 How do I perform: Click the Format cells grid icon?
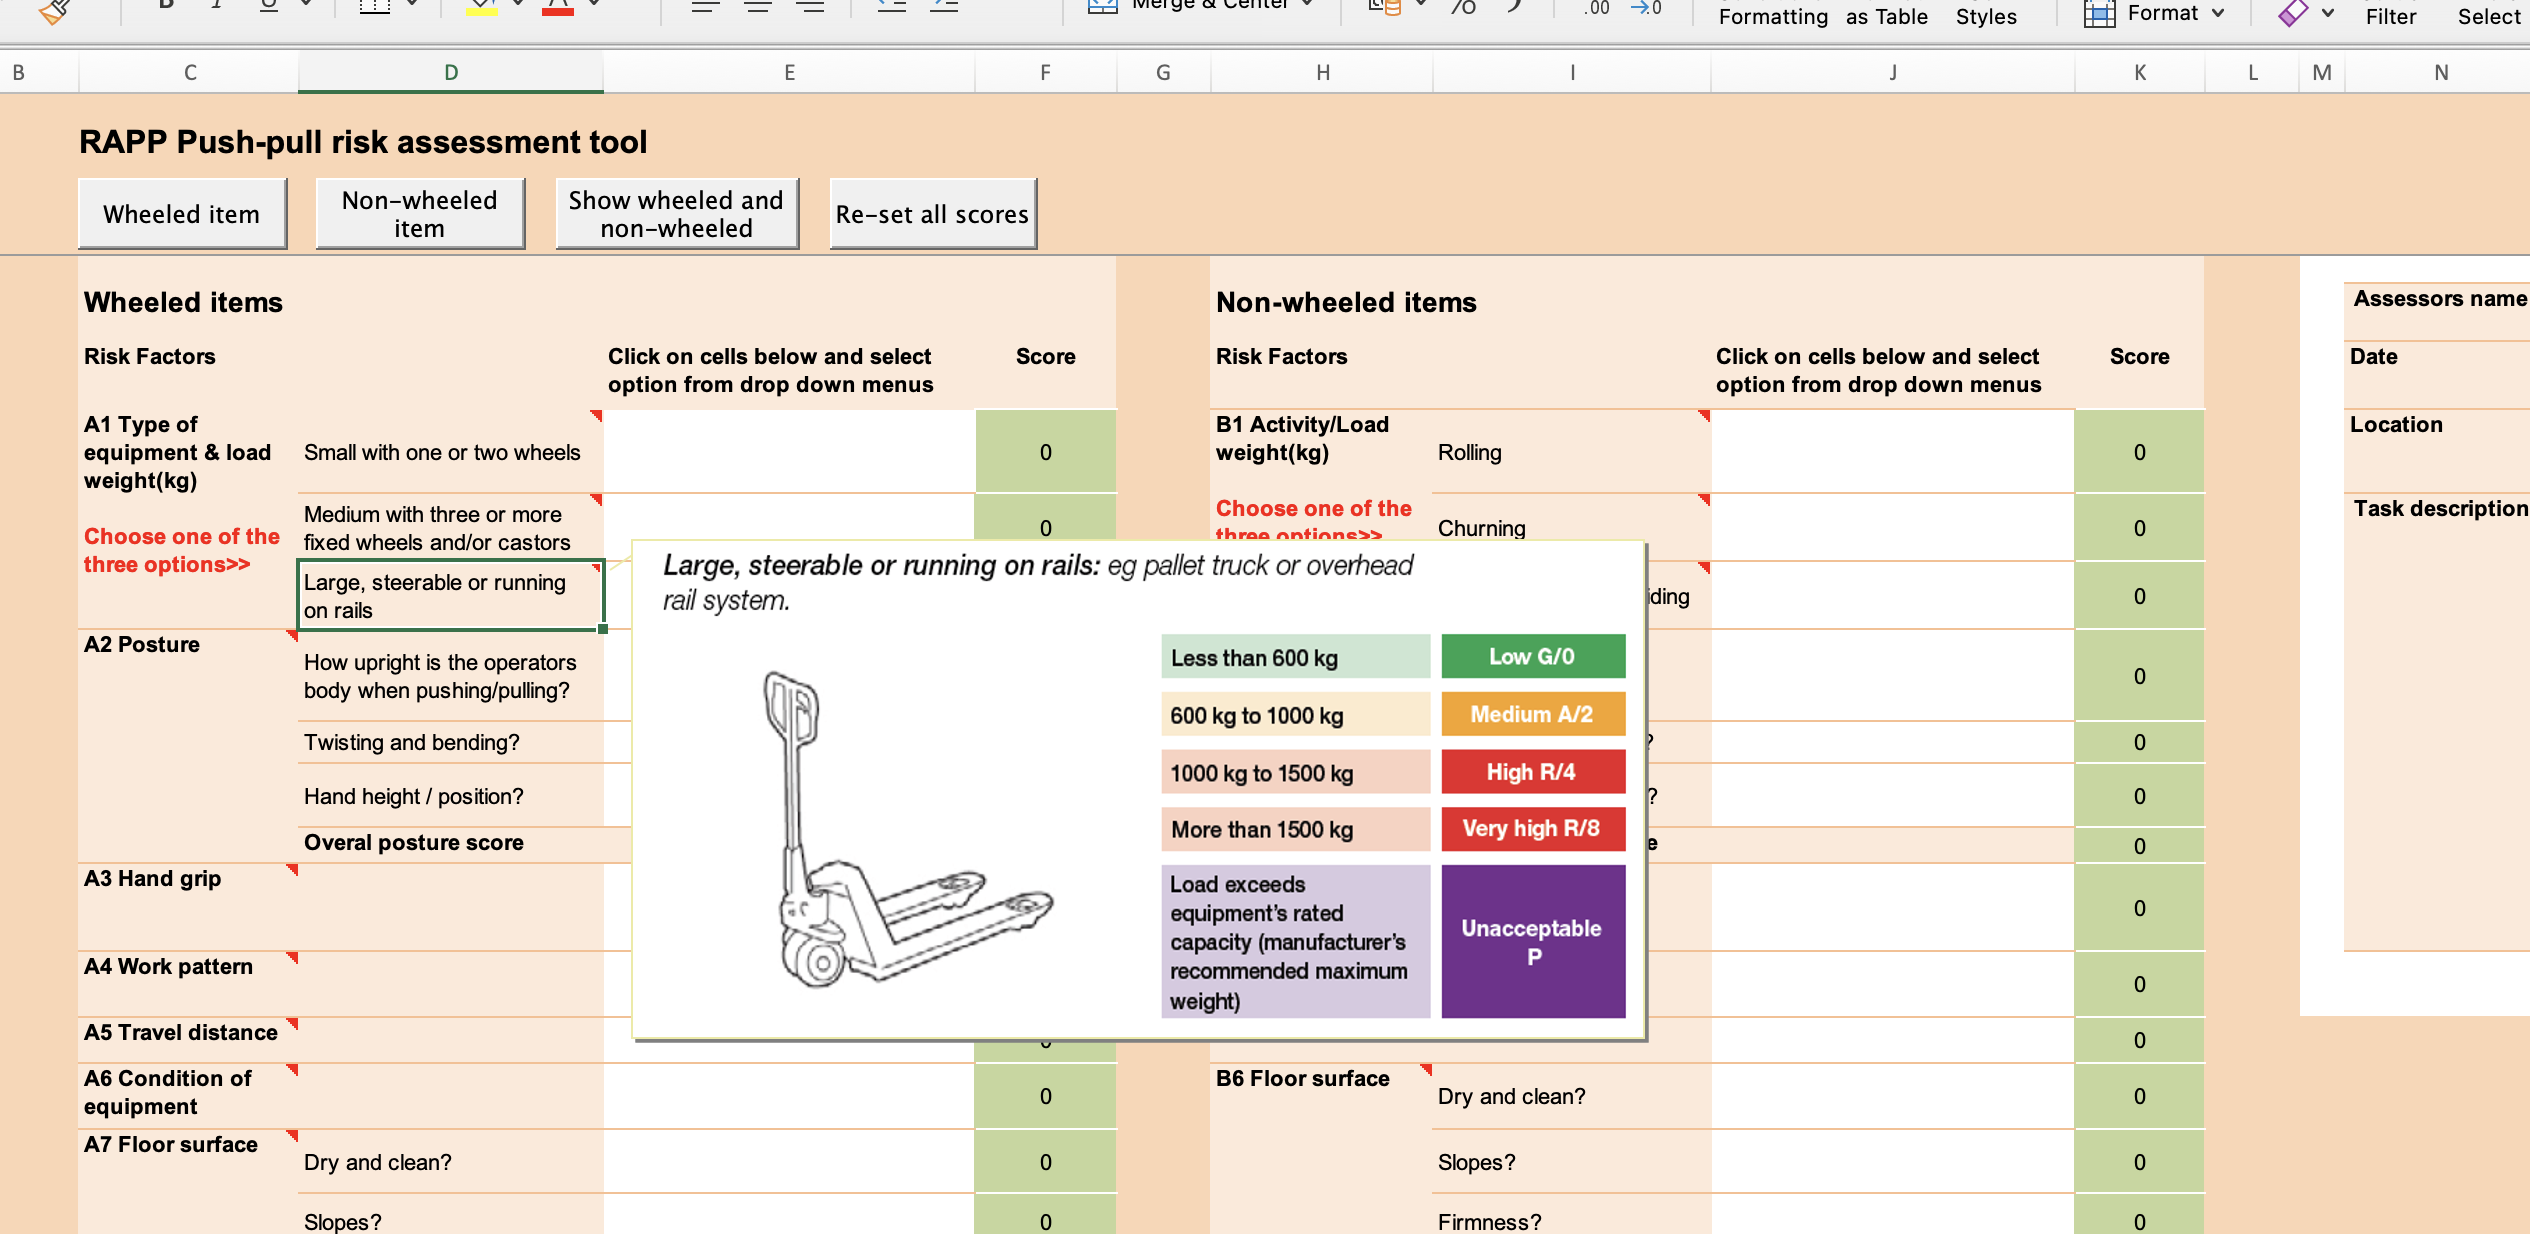point(2099,14)
